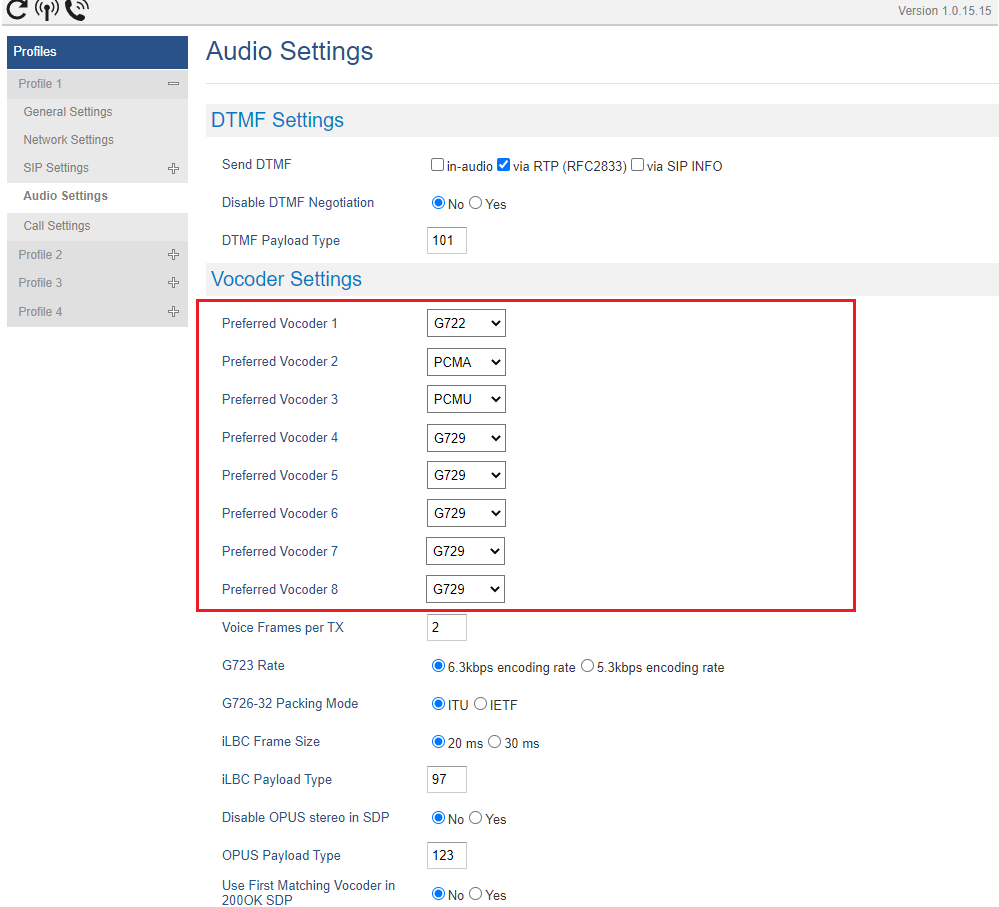999x907 pixels.
Task: Open Network Settings page link
Action: 69,140
